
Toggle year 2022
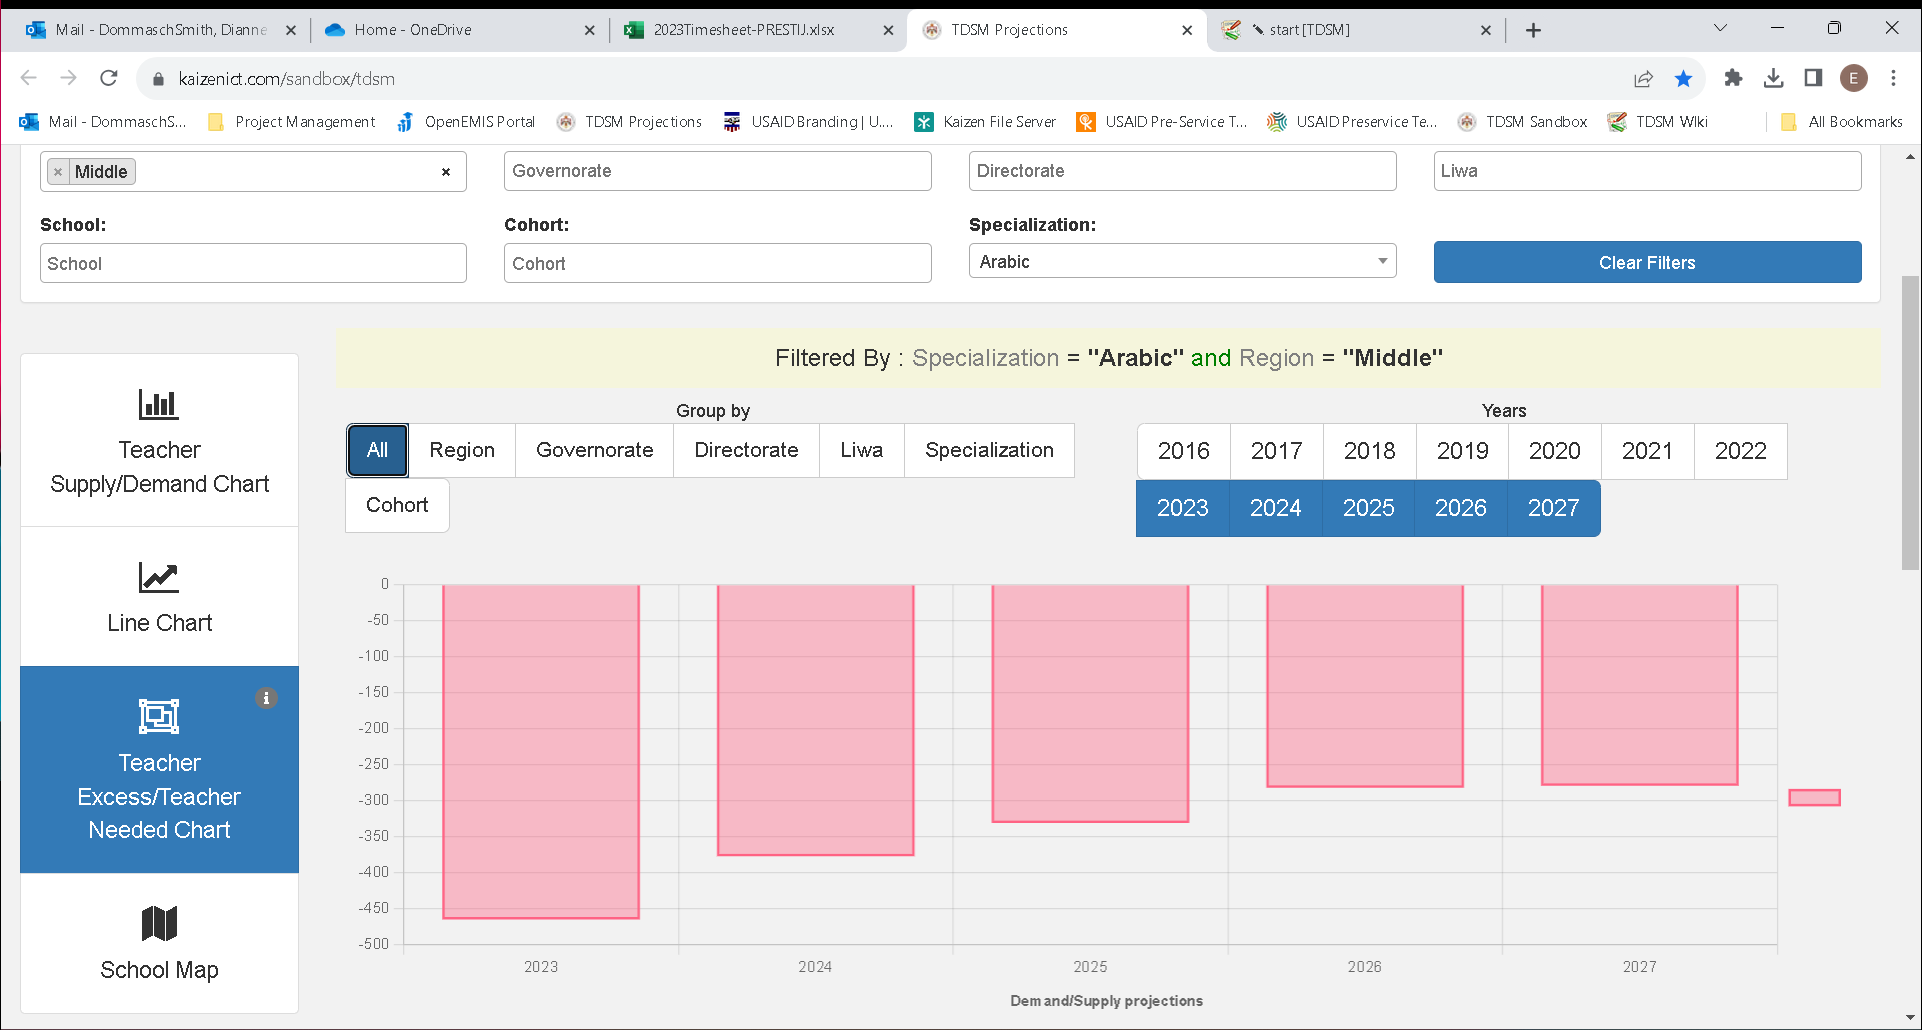click(x=1741, y=451)
